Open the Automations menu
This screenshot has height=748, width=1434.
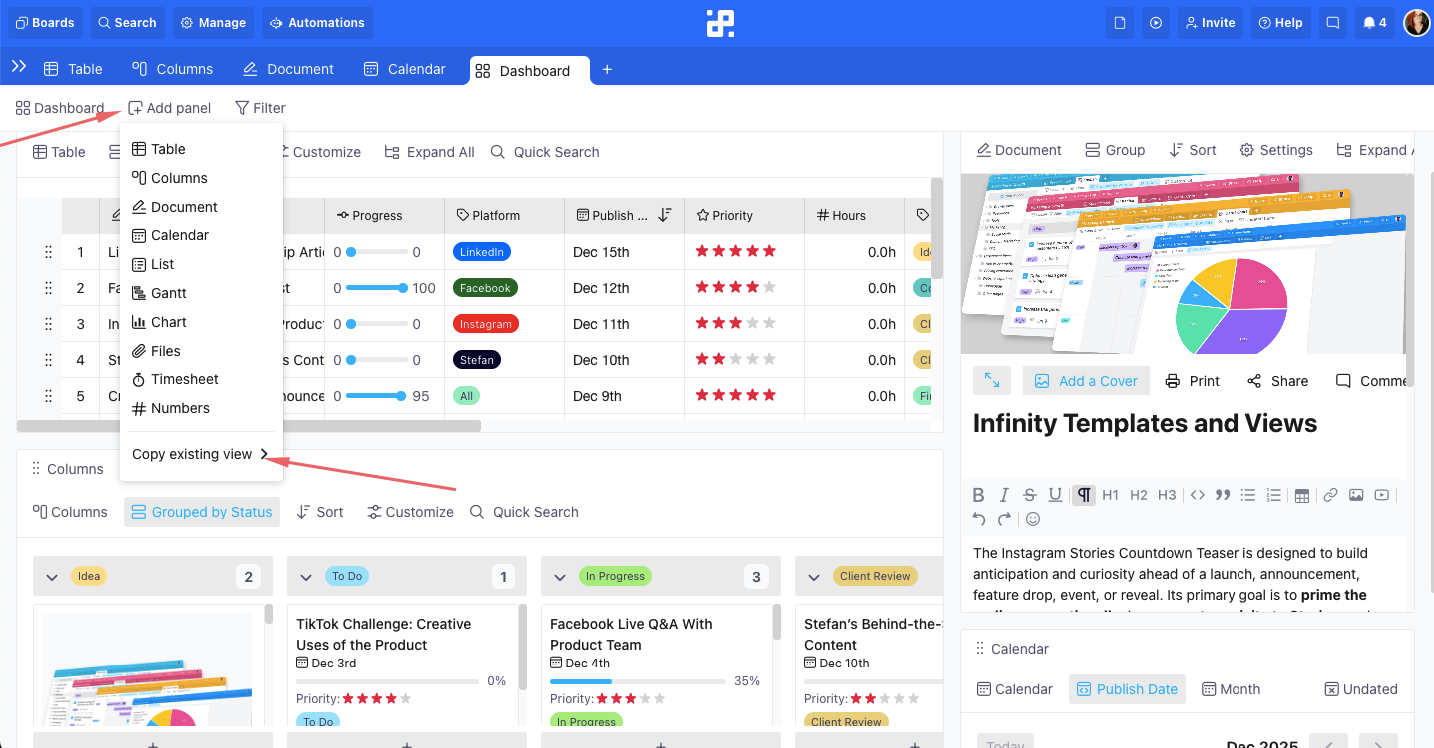tap(317, 22)
